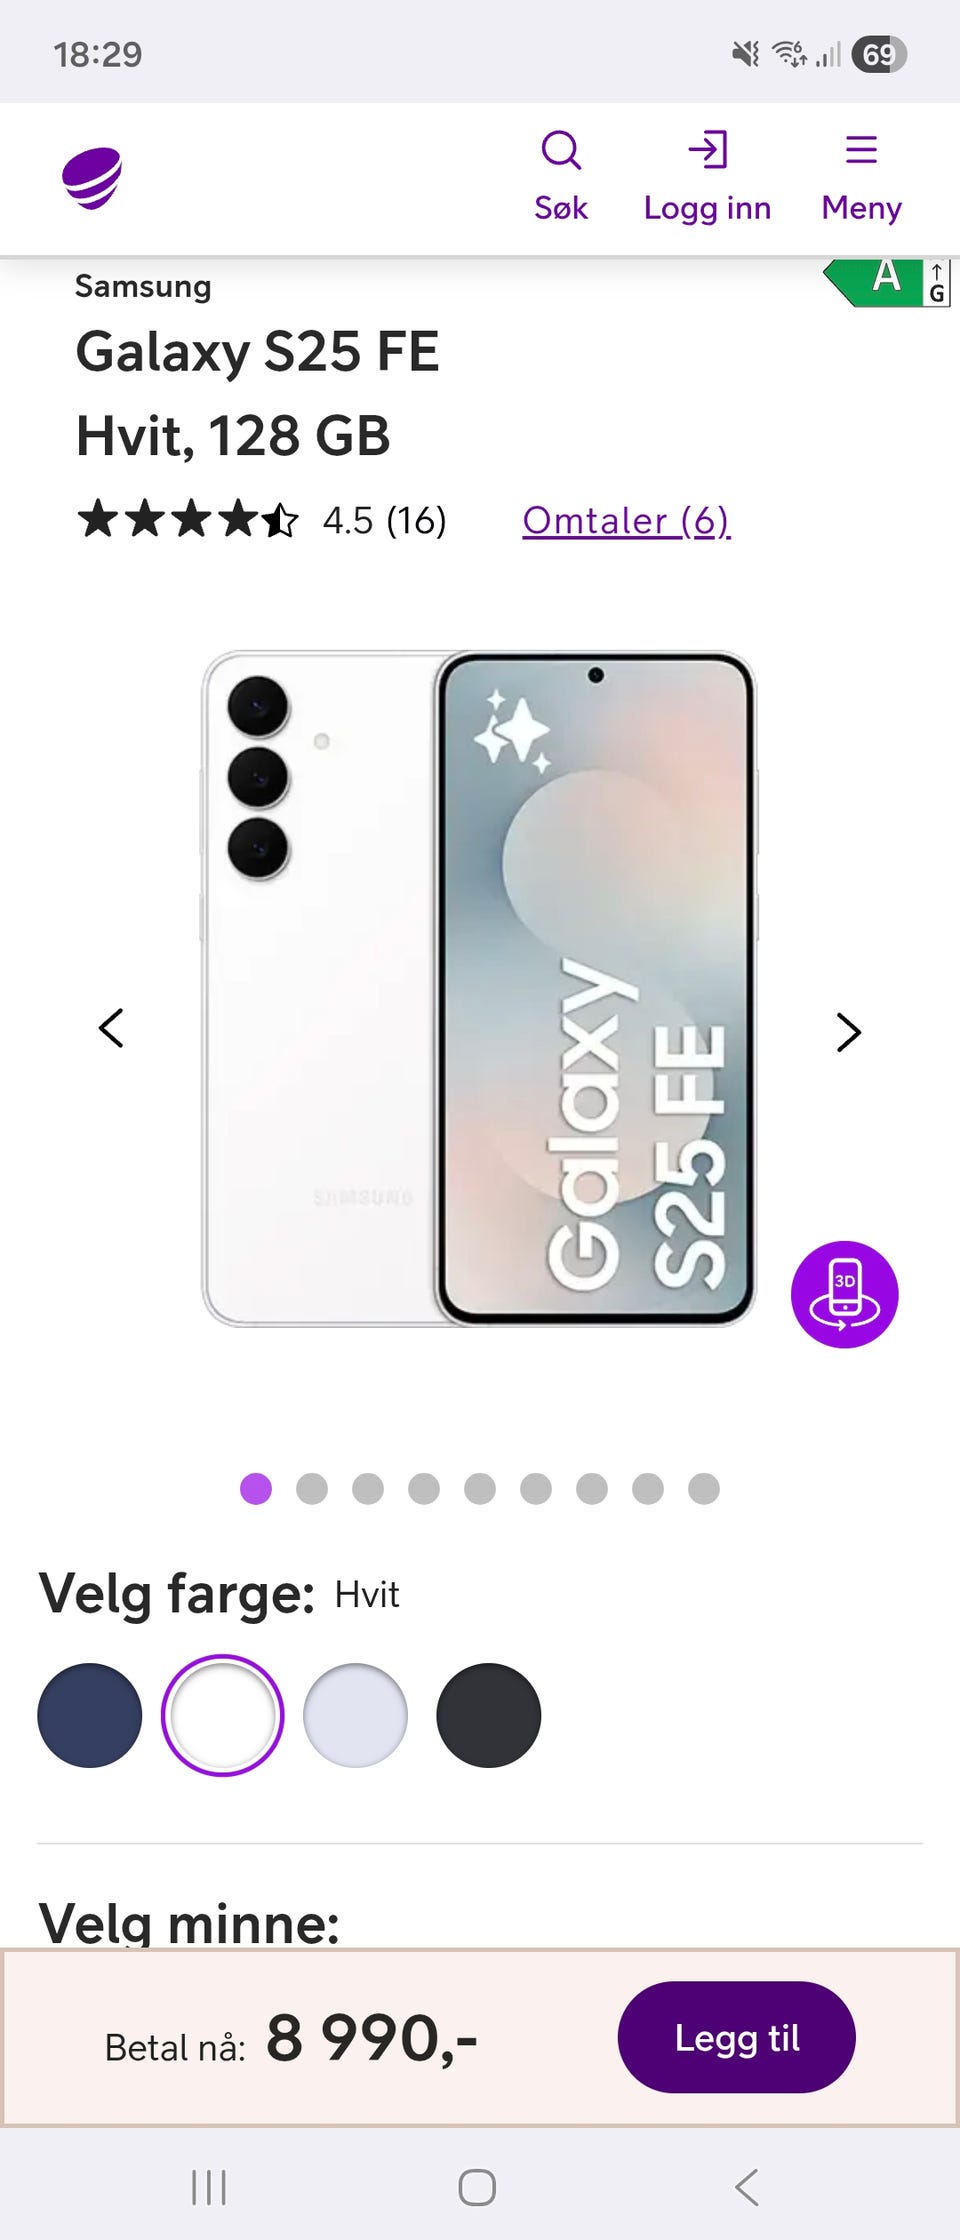Open search with the Søk icon
960x2240 pixels.
tap(561, 151)
